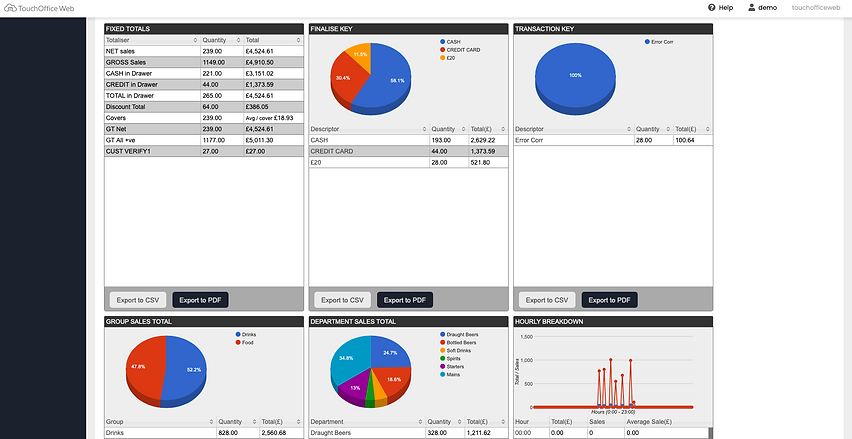Screen dimensions: 852x439
Task: Sort Finalise Key by Total(£) column
Action: coord(488,129)
